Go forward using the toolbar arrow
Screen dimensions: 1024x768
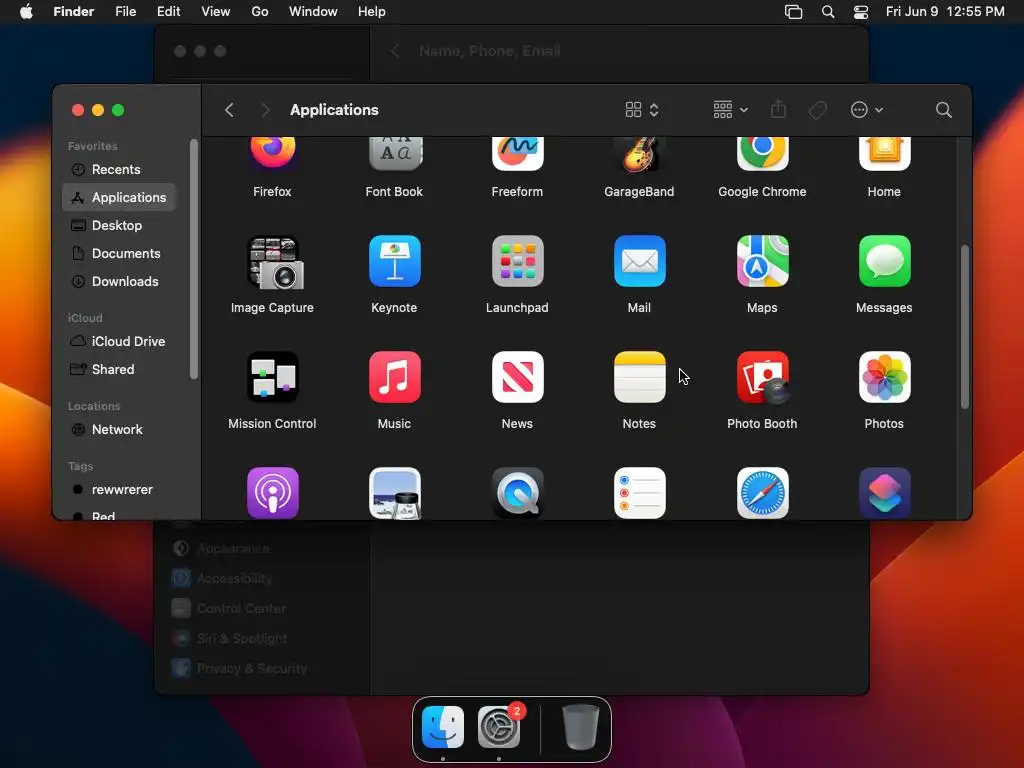(264, 110)
